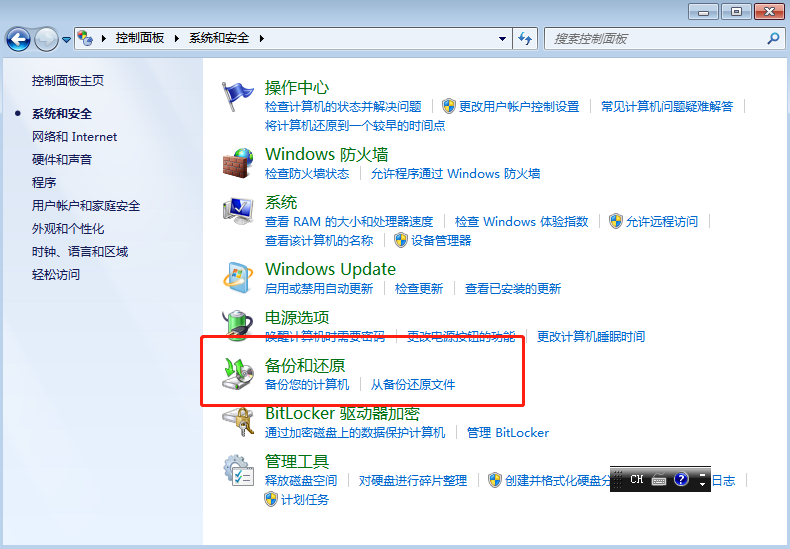This screenshot has height=549, width=790.
Task: Open the Windows Update icon
Action: 238,277
